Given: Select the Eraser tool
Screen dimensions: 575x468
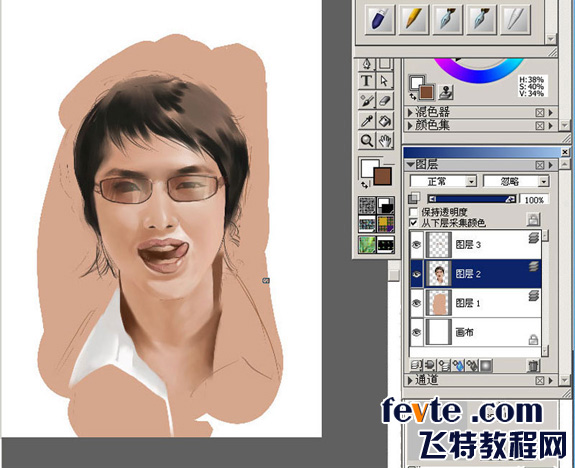Looking at the screenshot, I should 384,100.
